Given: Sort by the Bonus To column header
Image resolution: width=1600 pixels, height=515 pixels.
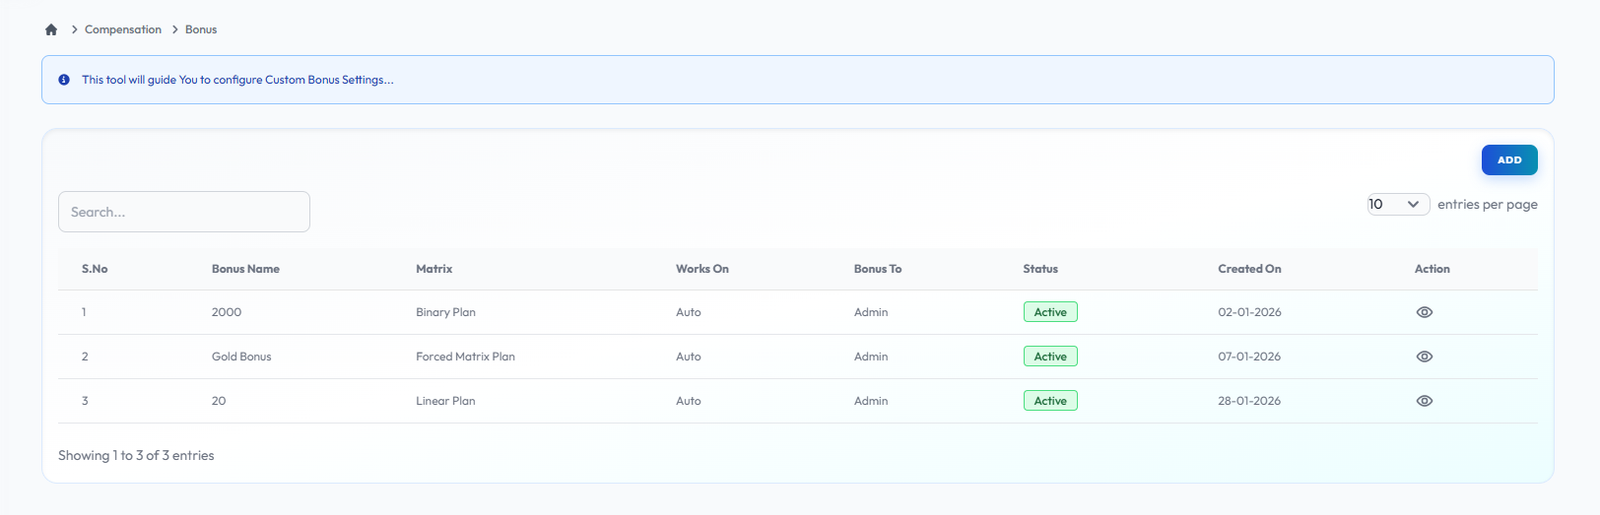Looking at the screenshot, I should coord(878,269).
